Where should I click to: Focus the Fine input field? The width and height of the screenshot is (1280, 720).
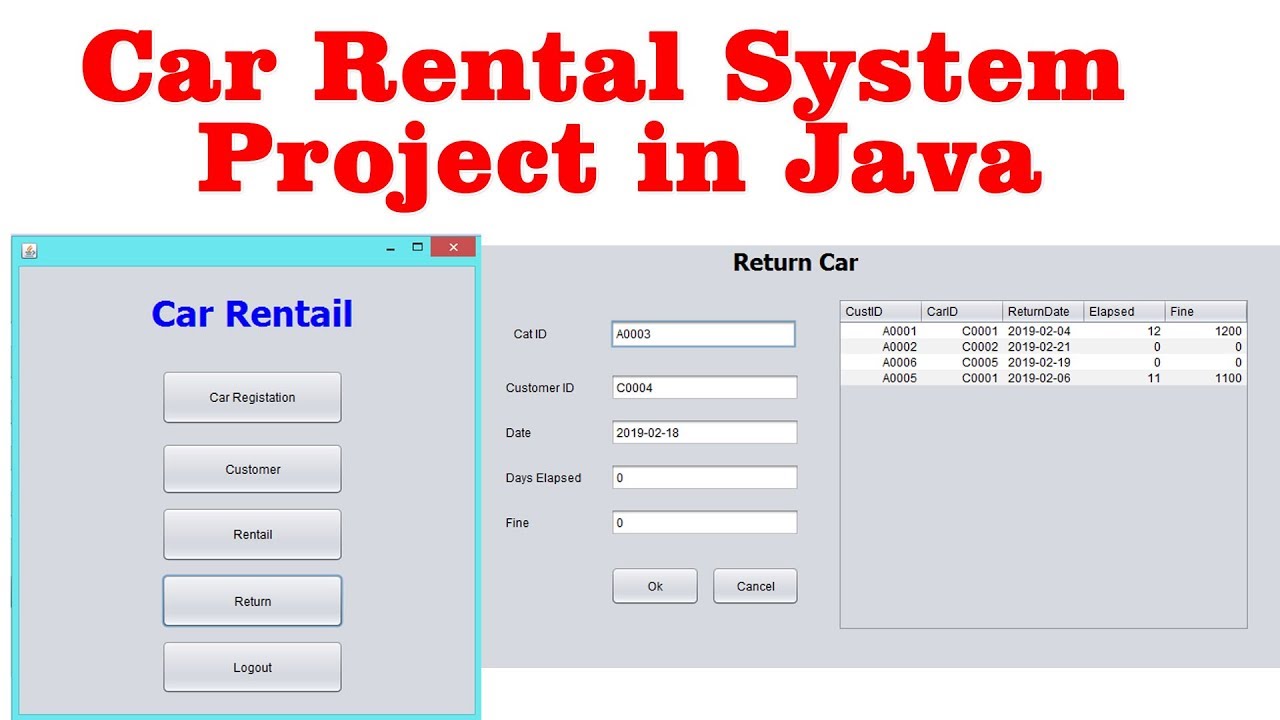point(705,523)
